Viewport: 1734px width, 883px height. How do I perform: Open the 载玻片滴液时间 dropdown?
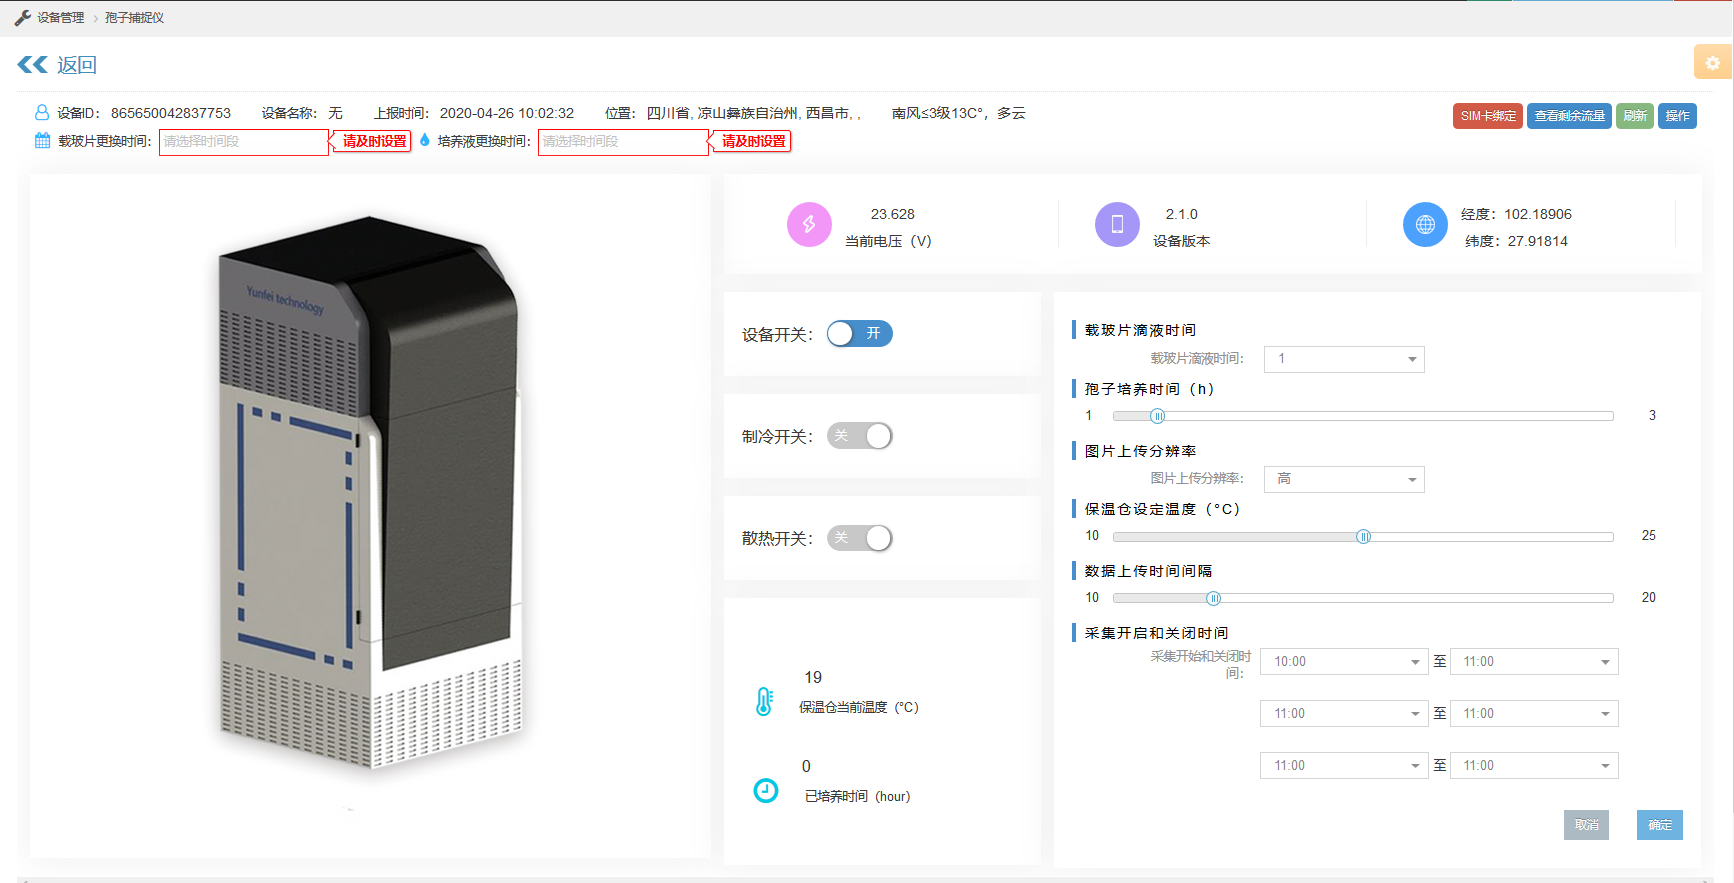[x=1343, y=359]
